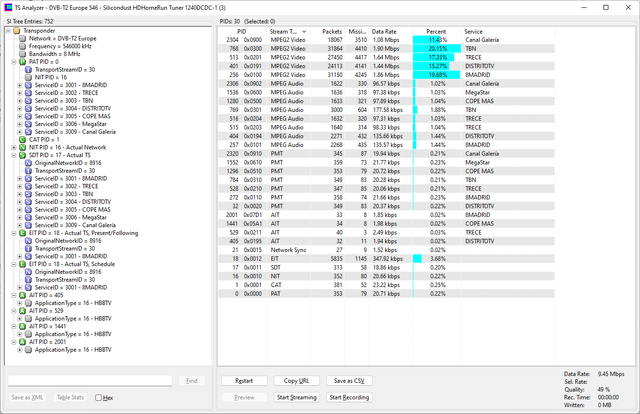Click the Transponder folder icon
The height and width of the screenshot is (414, 640).
point(16,31)
